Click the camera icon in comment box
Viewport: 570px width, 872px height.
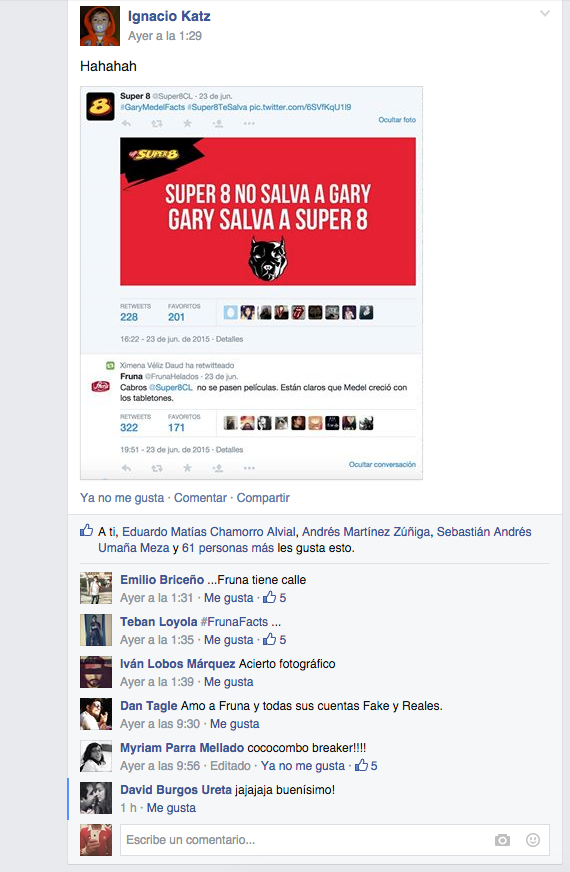(x=502, y=840)
